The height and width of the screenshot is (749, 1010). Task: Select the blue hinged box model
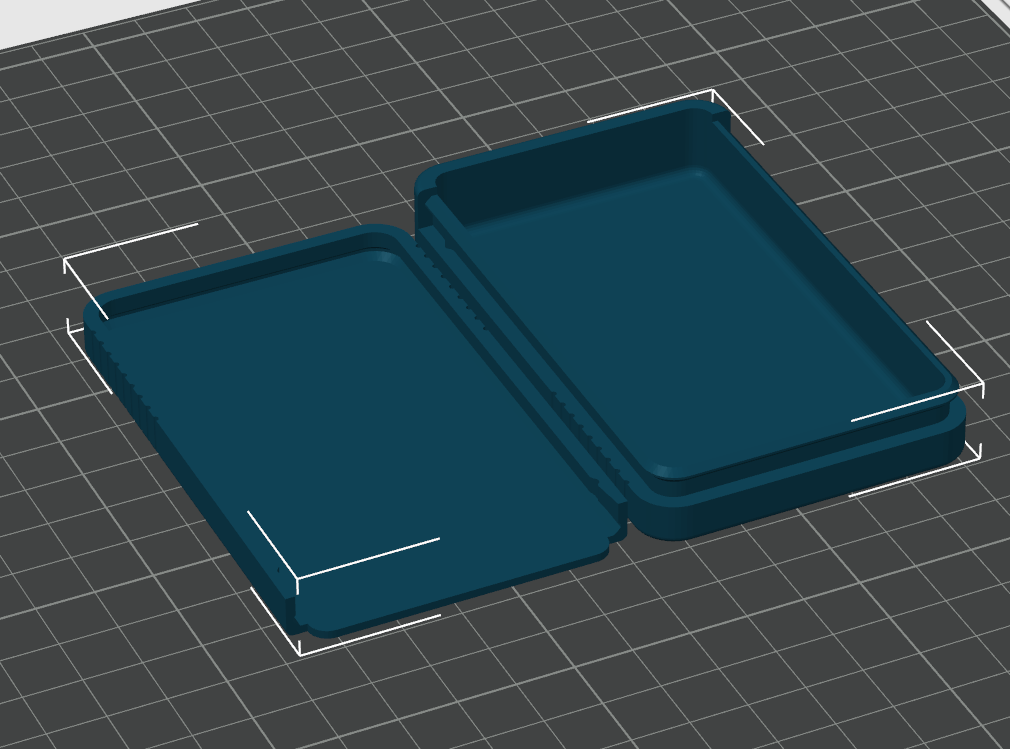525,369
